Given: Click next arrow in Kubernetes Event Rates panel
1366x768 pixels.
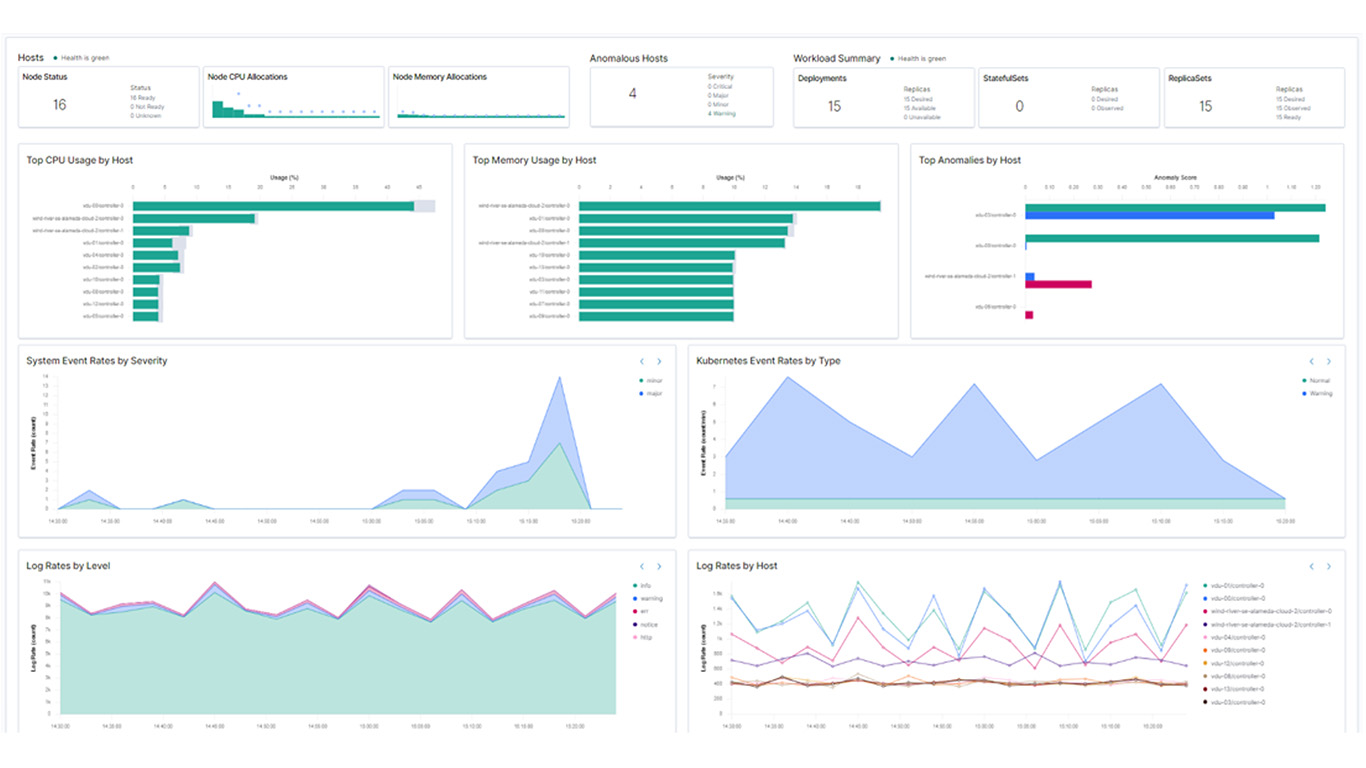Looking at the screenshot, I should click(x=1329, y=362).
